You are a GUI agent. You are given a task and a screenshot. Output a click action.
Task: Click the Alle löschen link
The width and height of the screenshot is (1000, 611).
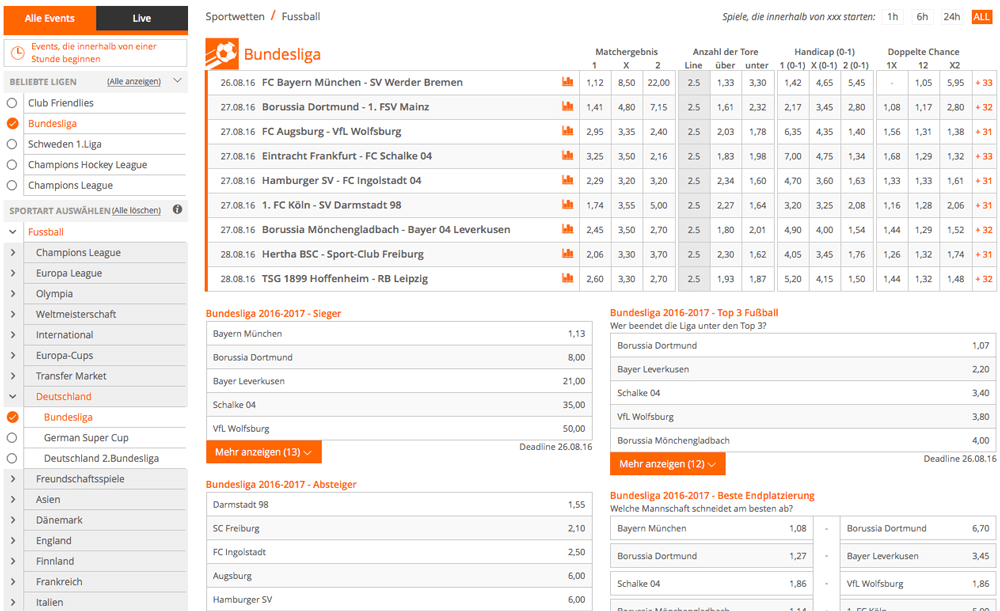click(136, 210)
